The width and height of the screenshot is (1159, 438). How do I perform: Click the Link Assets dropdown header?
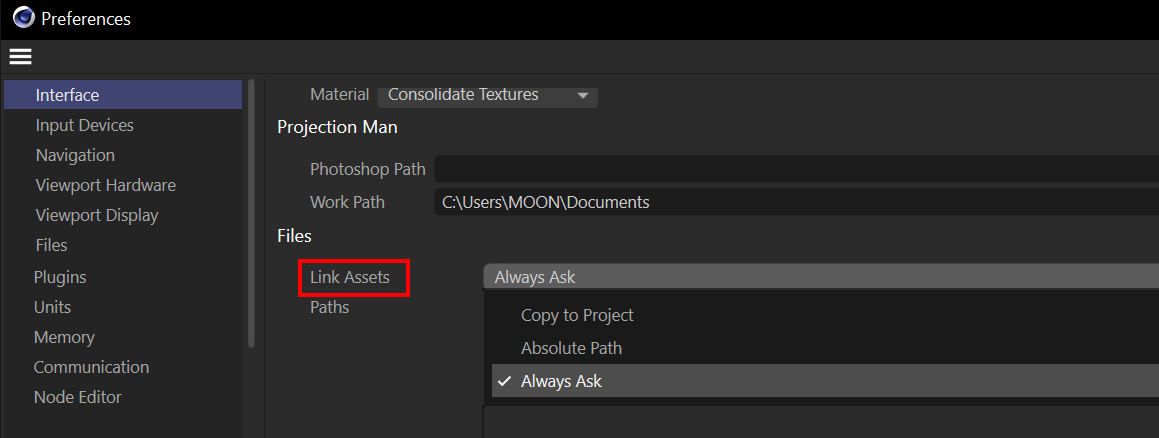820,277
